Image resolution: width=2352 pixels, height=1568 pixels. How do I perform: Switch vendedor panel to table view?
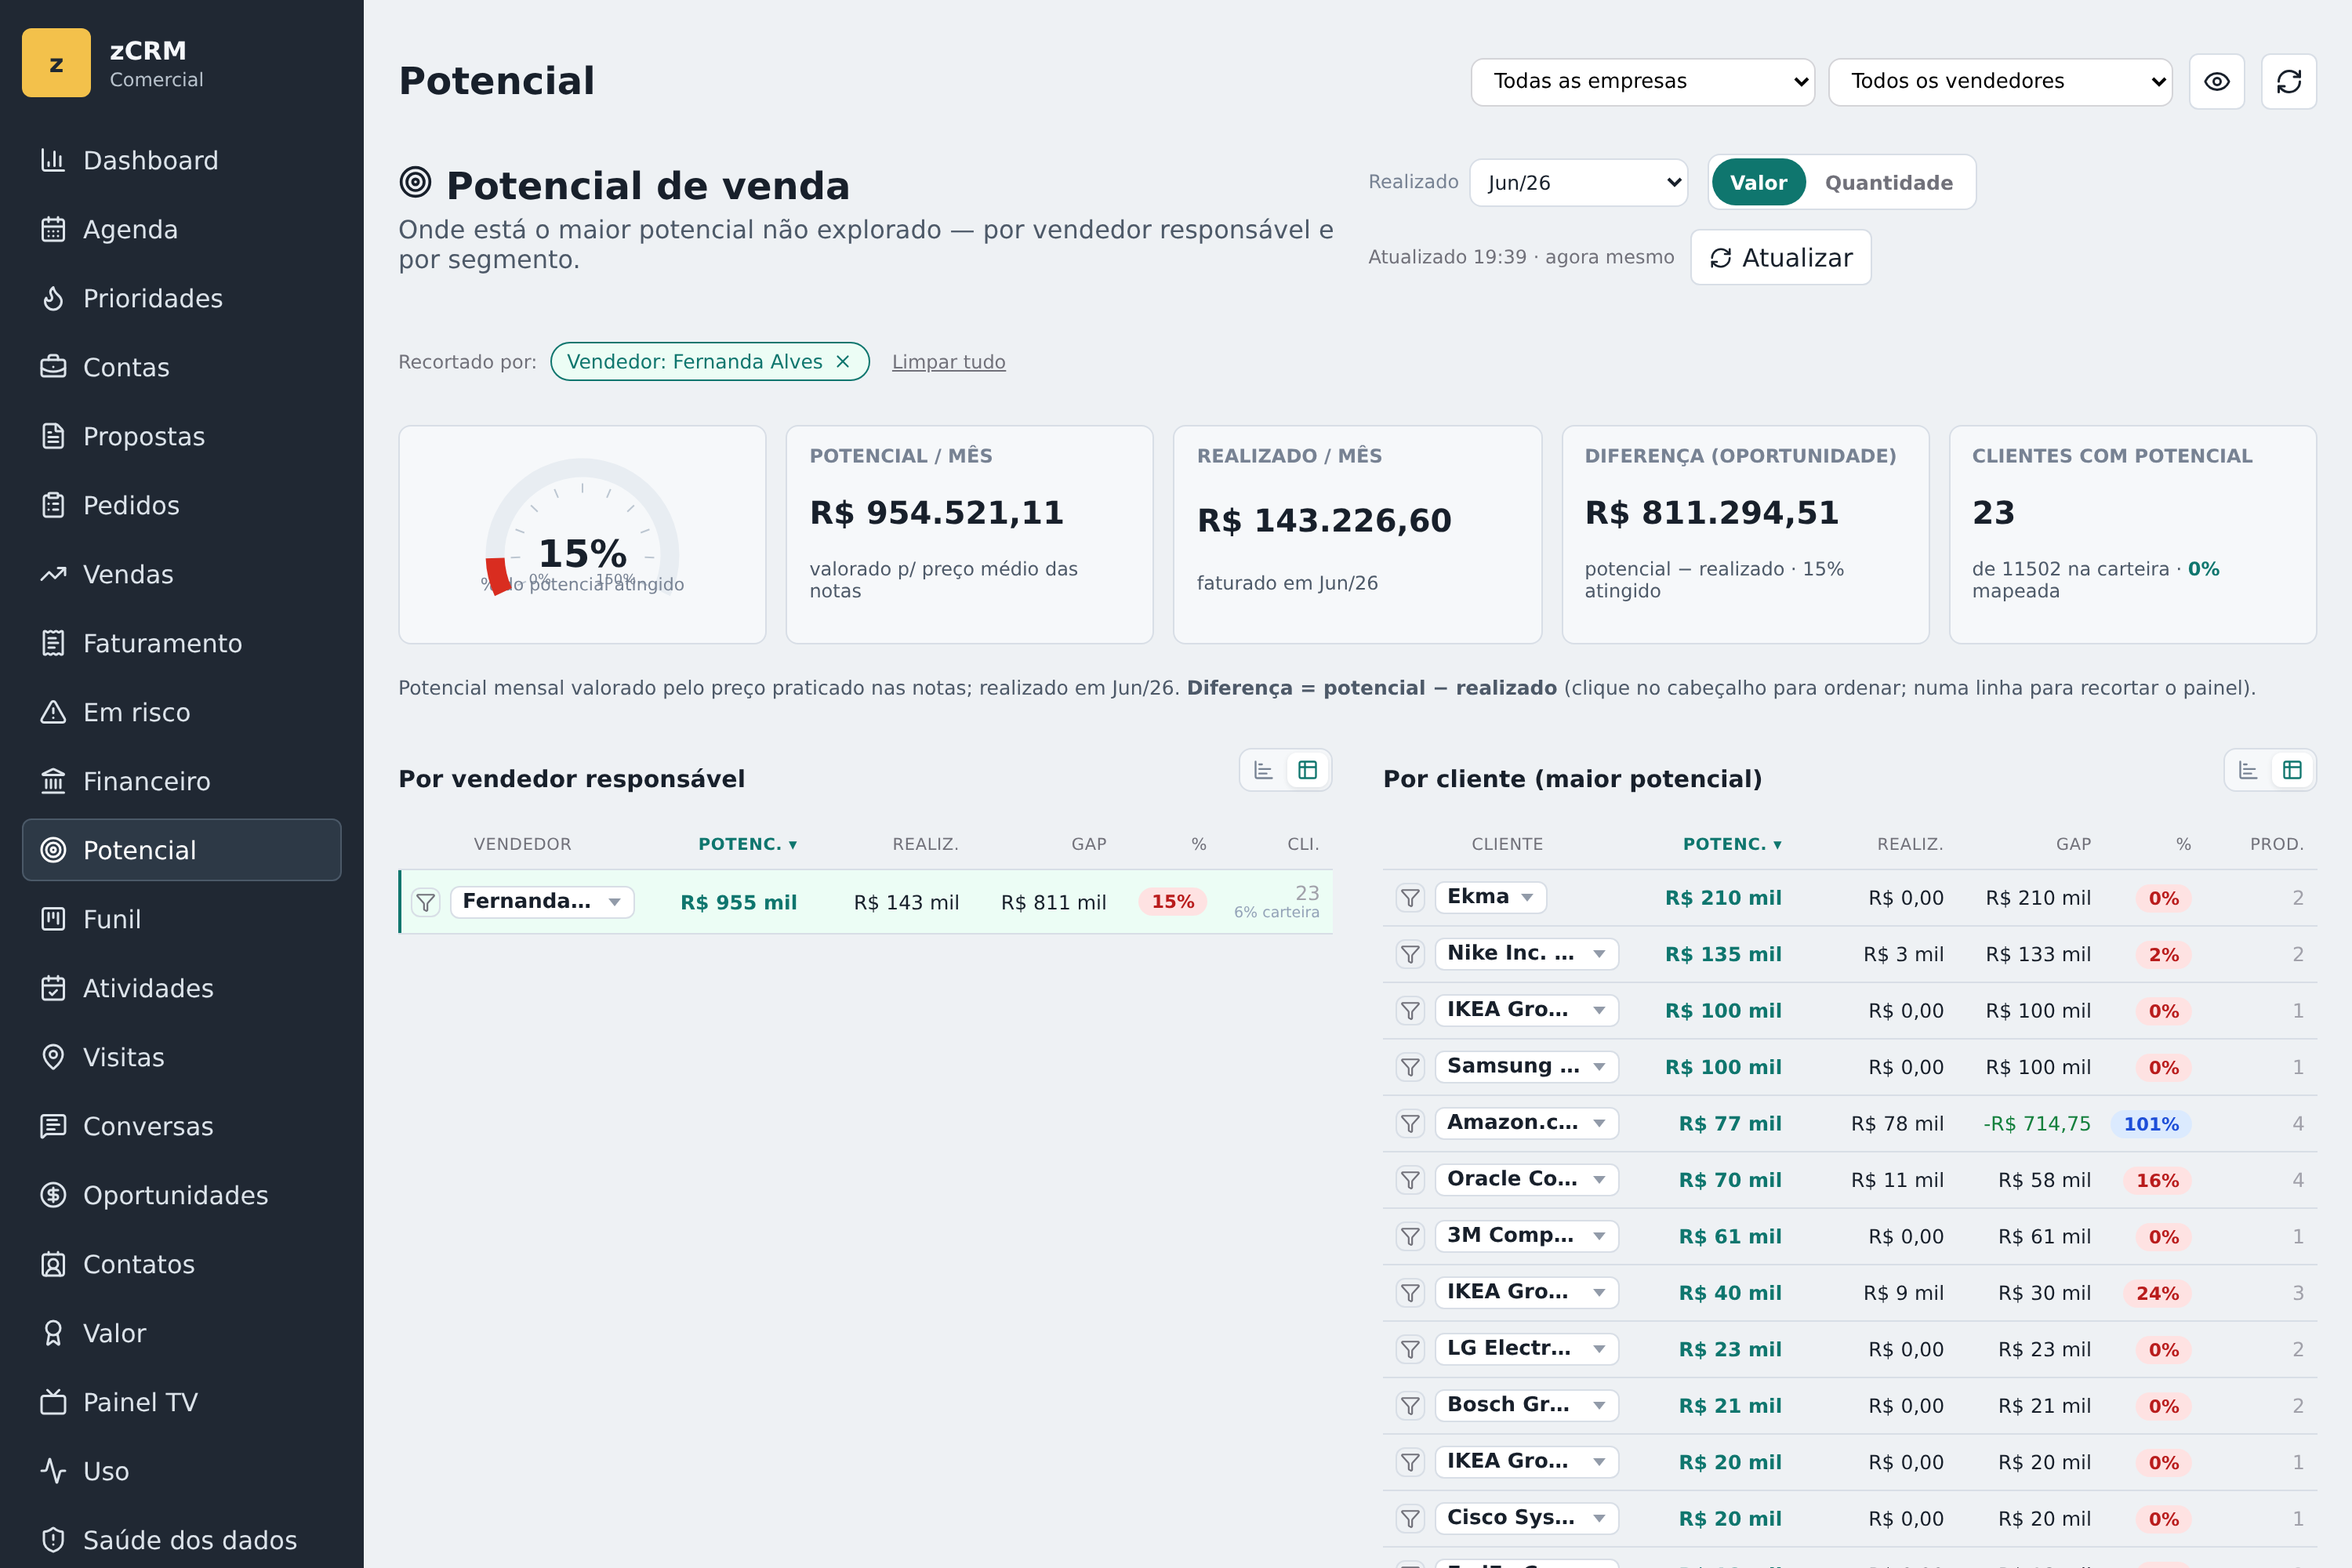point(1307,770)
